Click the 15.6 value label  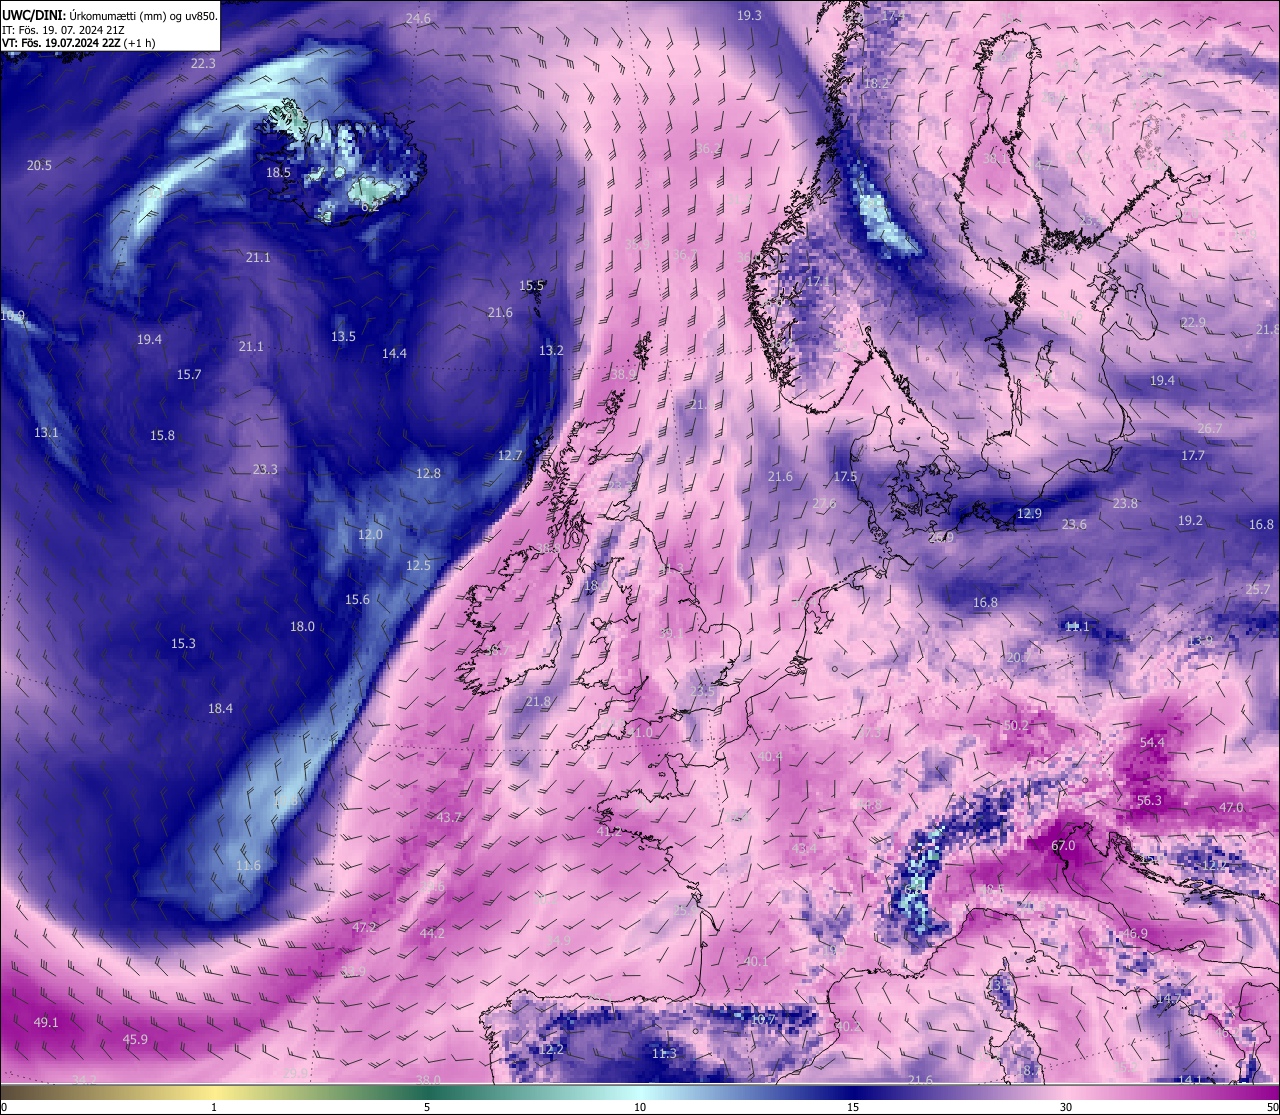[x=357, y=600]
